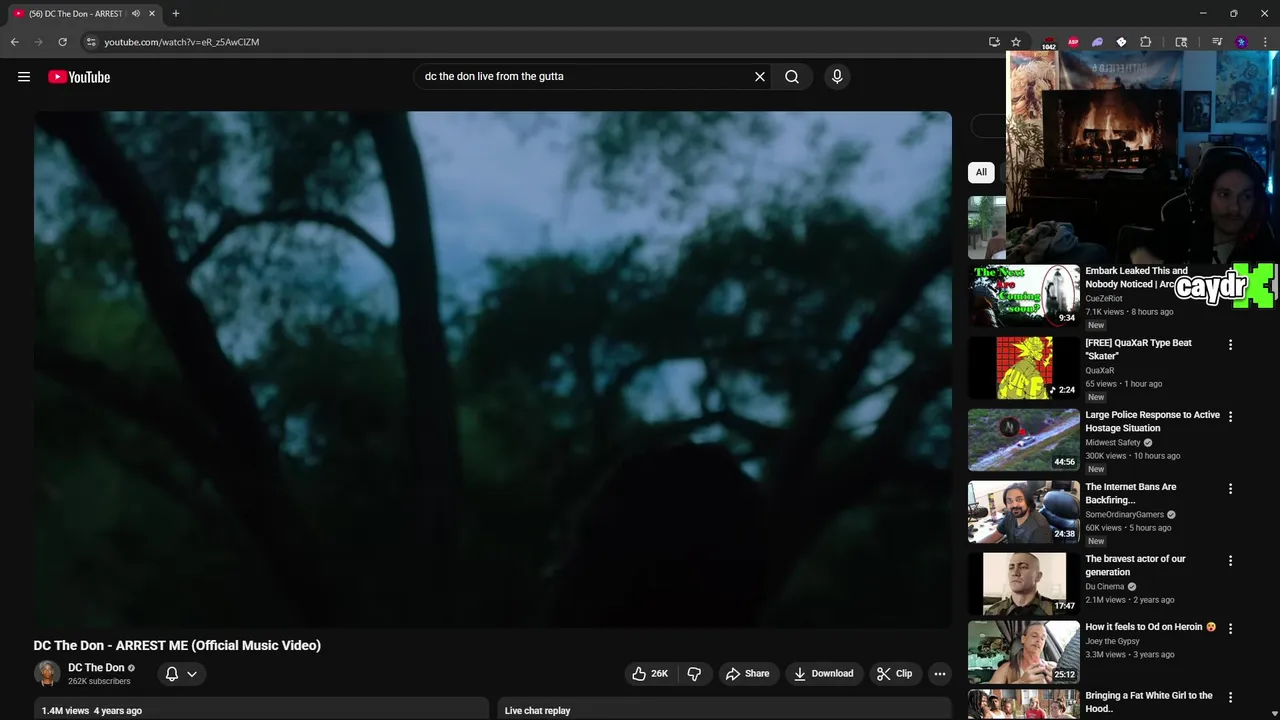Open the Chrome three-dot menu

tap(1265, 42)
